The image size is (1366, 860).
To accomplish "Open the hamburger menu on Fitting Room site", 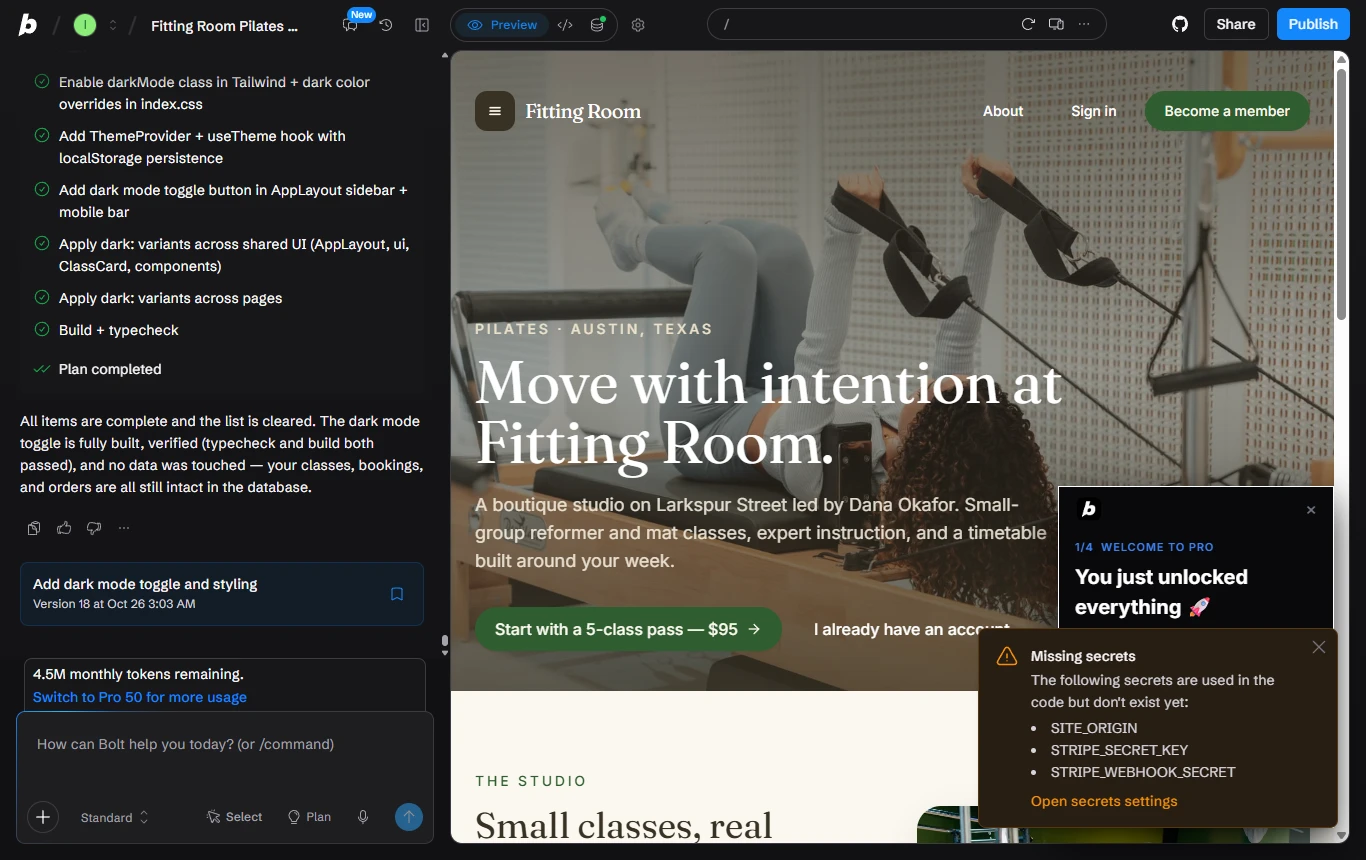I will coord(494,111).
